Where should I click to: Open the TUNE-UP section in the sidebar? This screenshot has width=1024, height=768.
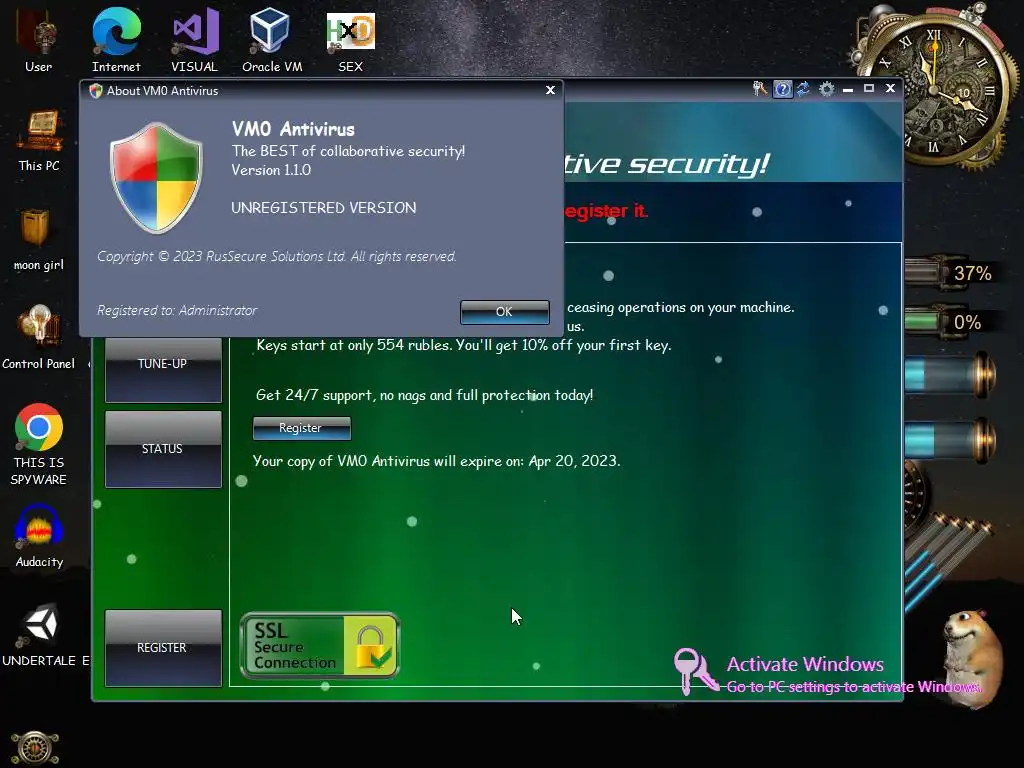coord(163,370)
